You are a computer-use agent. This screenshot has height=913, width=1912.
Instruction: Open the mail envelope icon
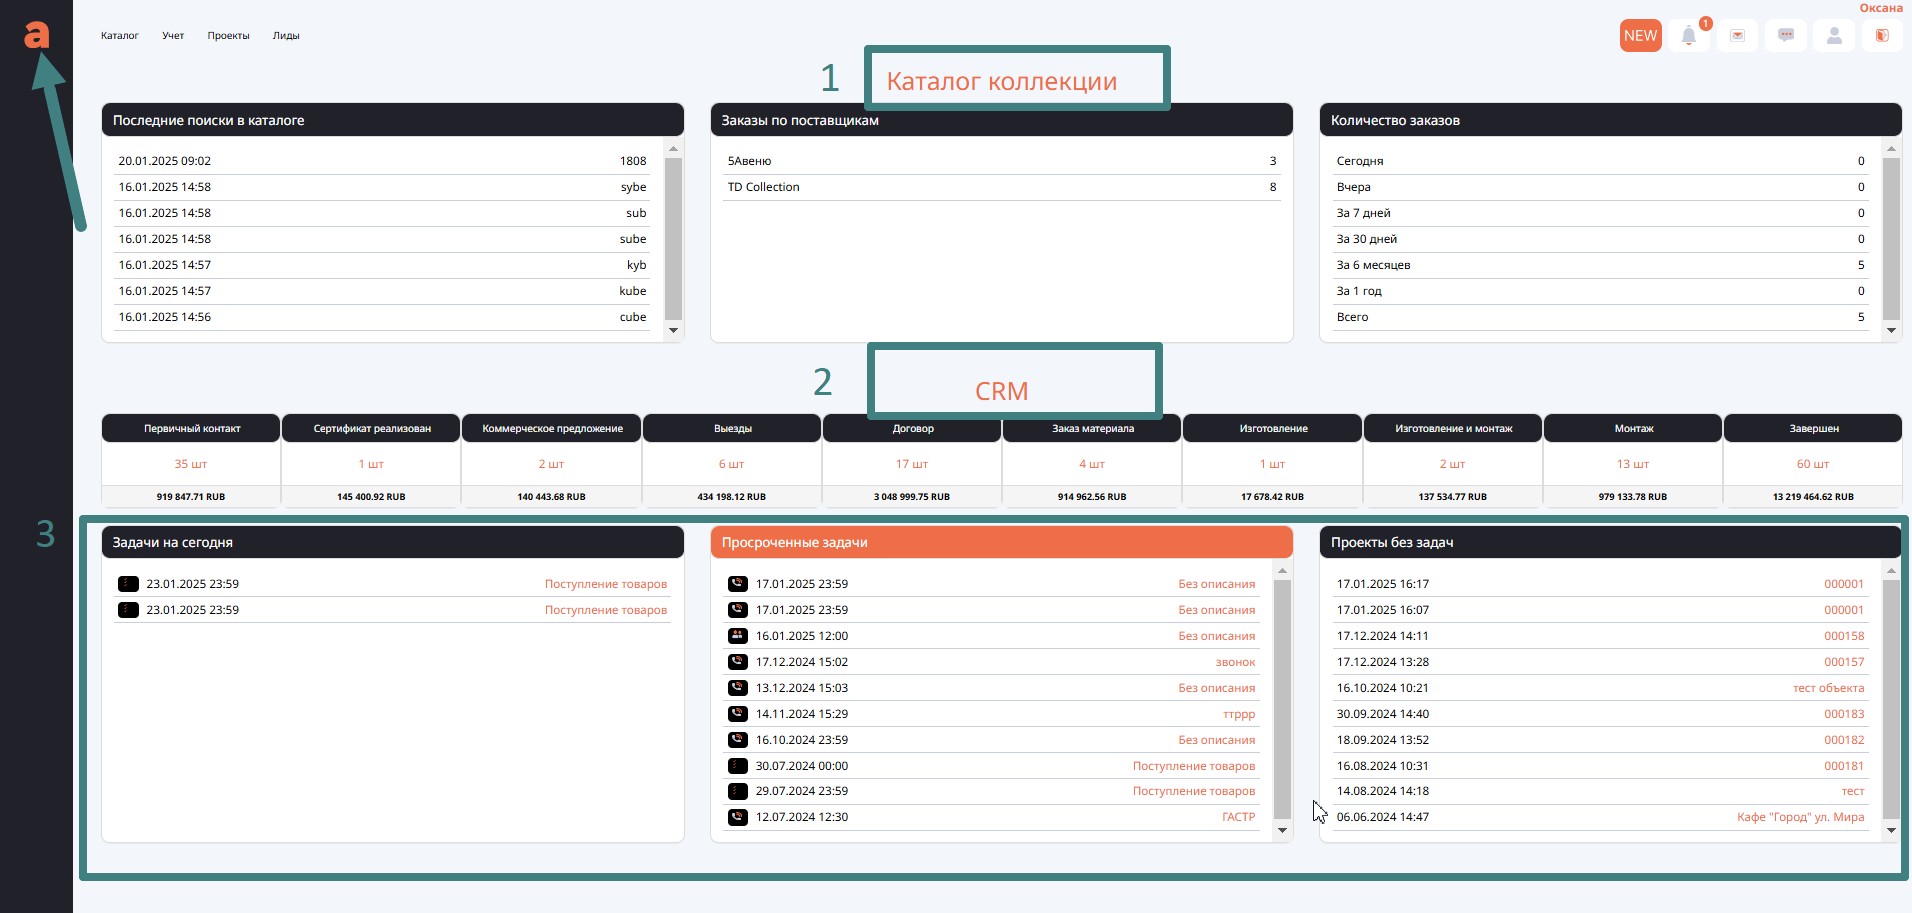click(x=1738, y=36)
